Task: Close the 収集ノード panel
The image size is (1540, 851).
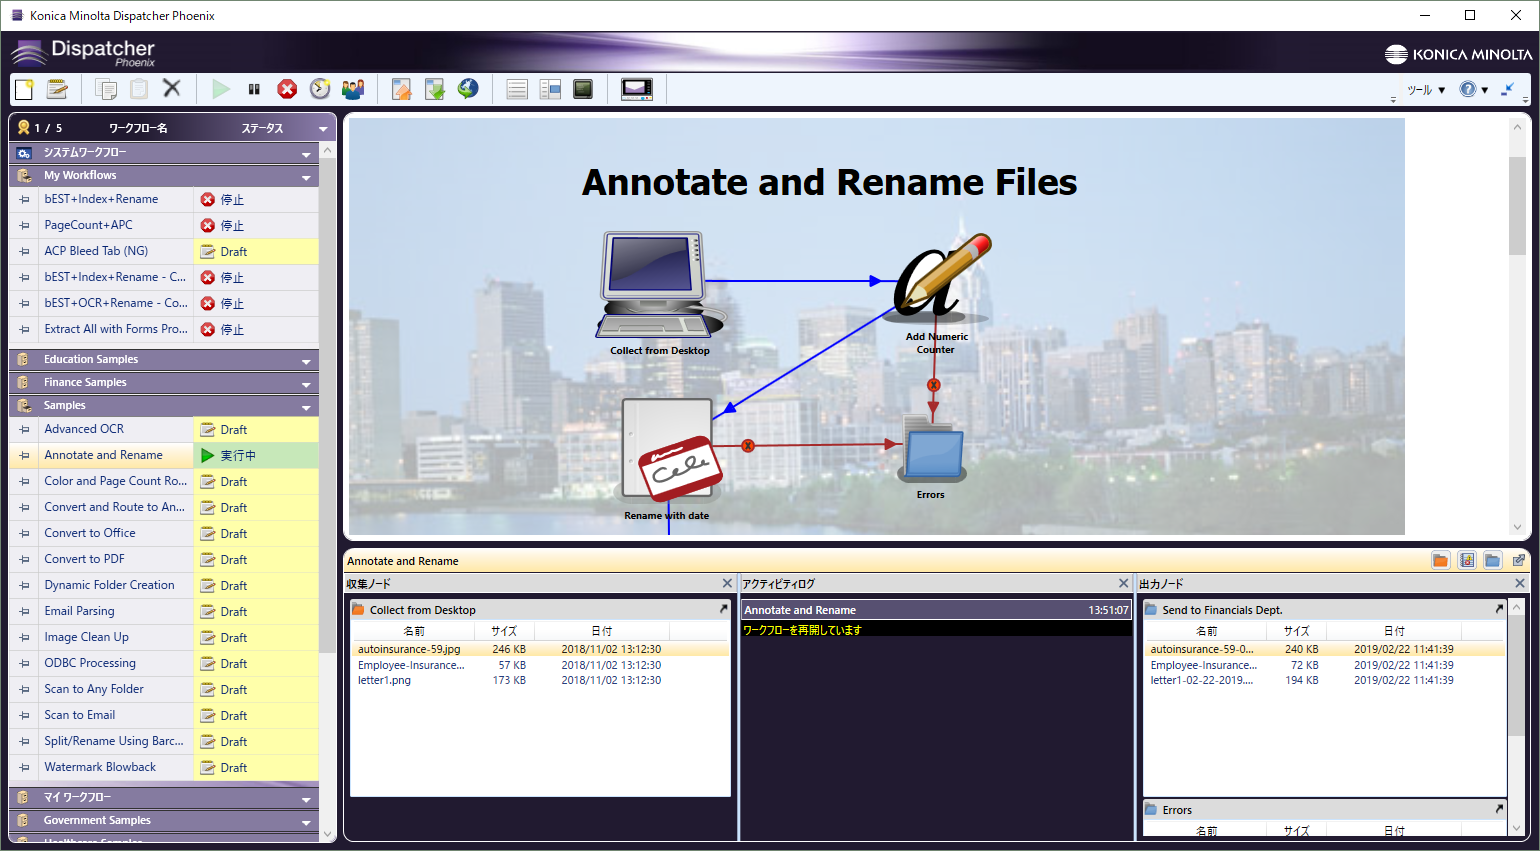Action: [727, 583]
